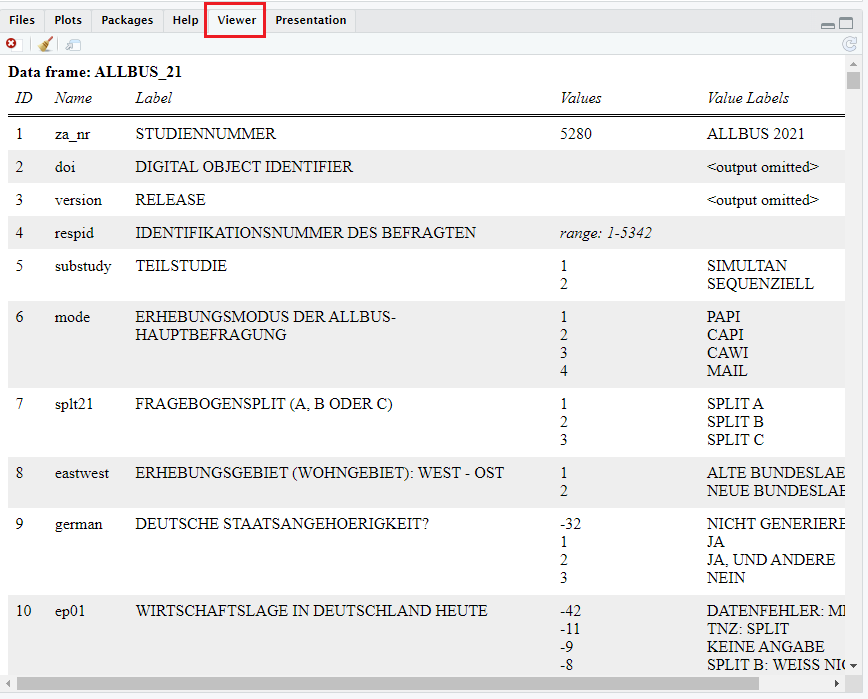
Task: Show viewer content in new window
Action: (x=74, y=44)
